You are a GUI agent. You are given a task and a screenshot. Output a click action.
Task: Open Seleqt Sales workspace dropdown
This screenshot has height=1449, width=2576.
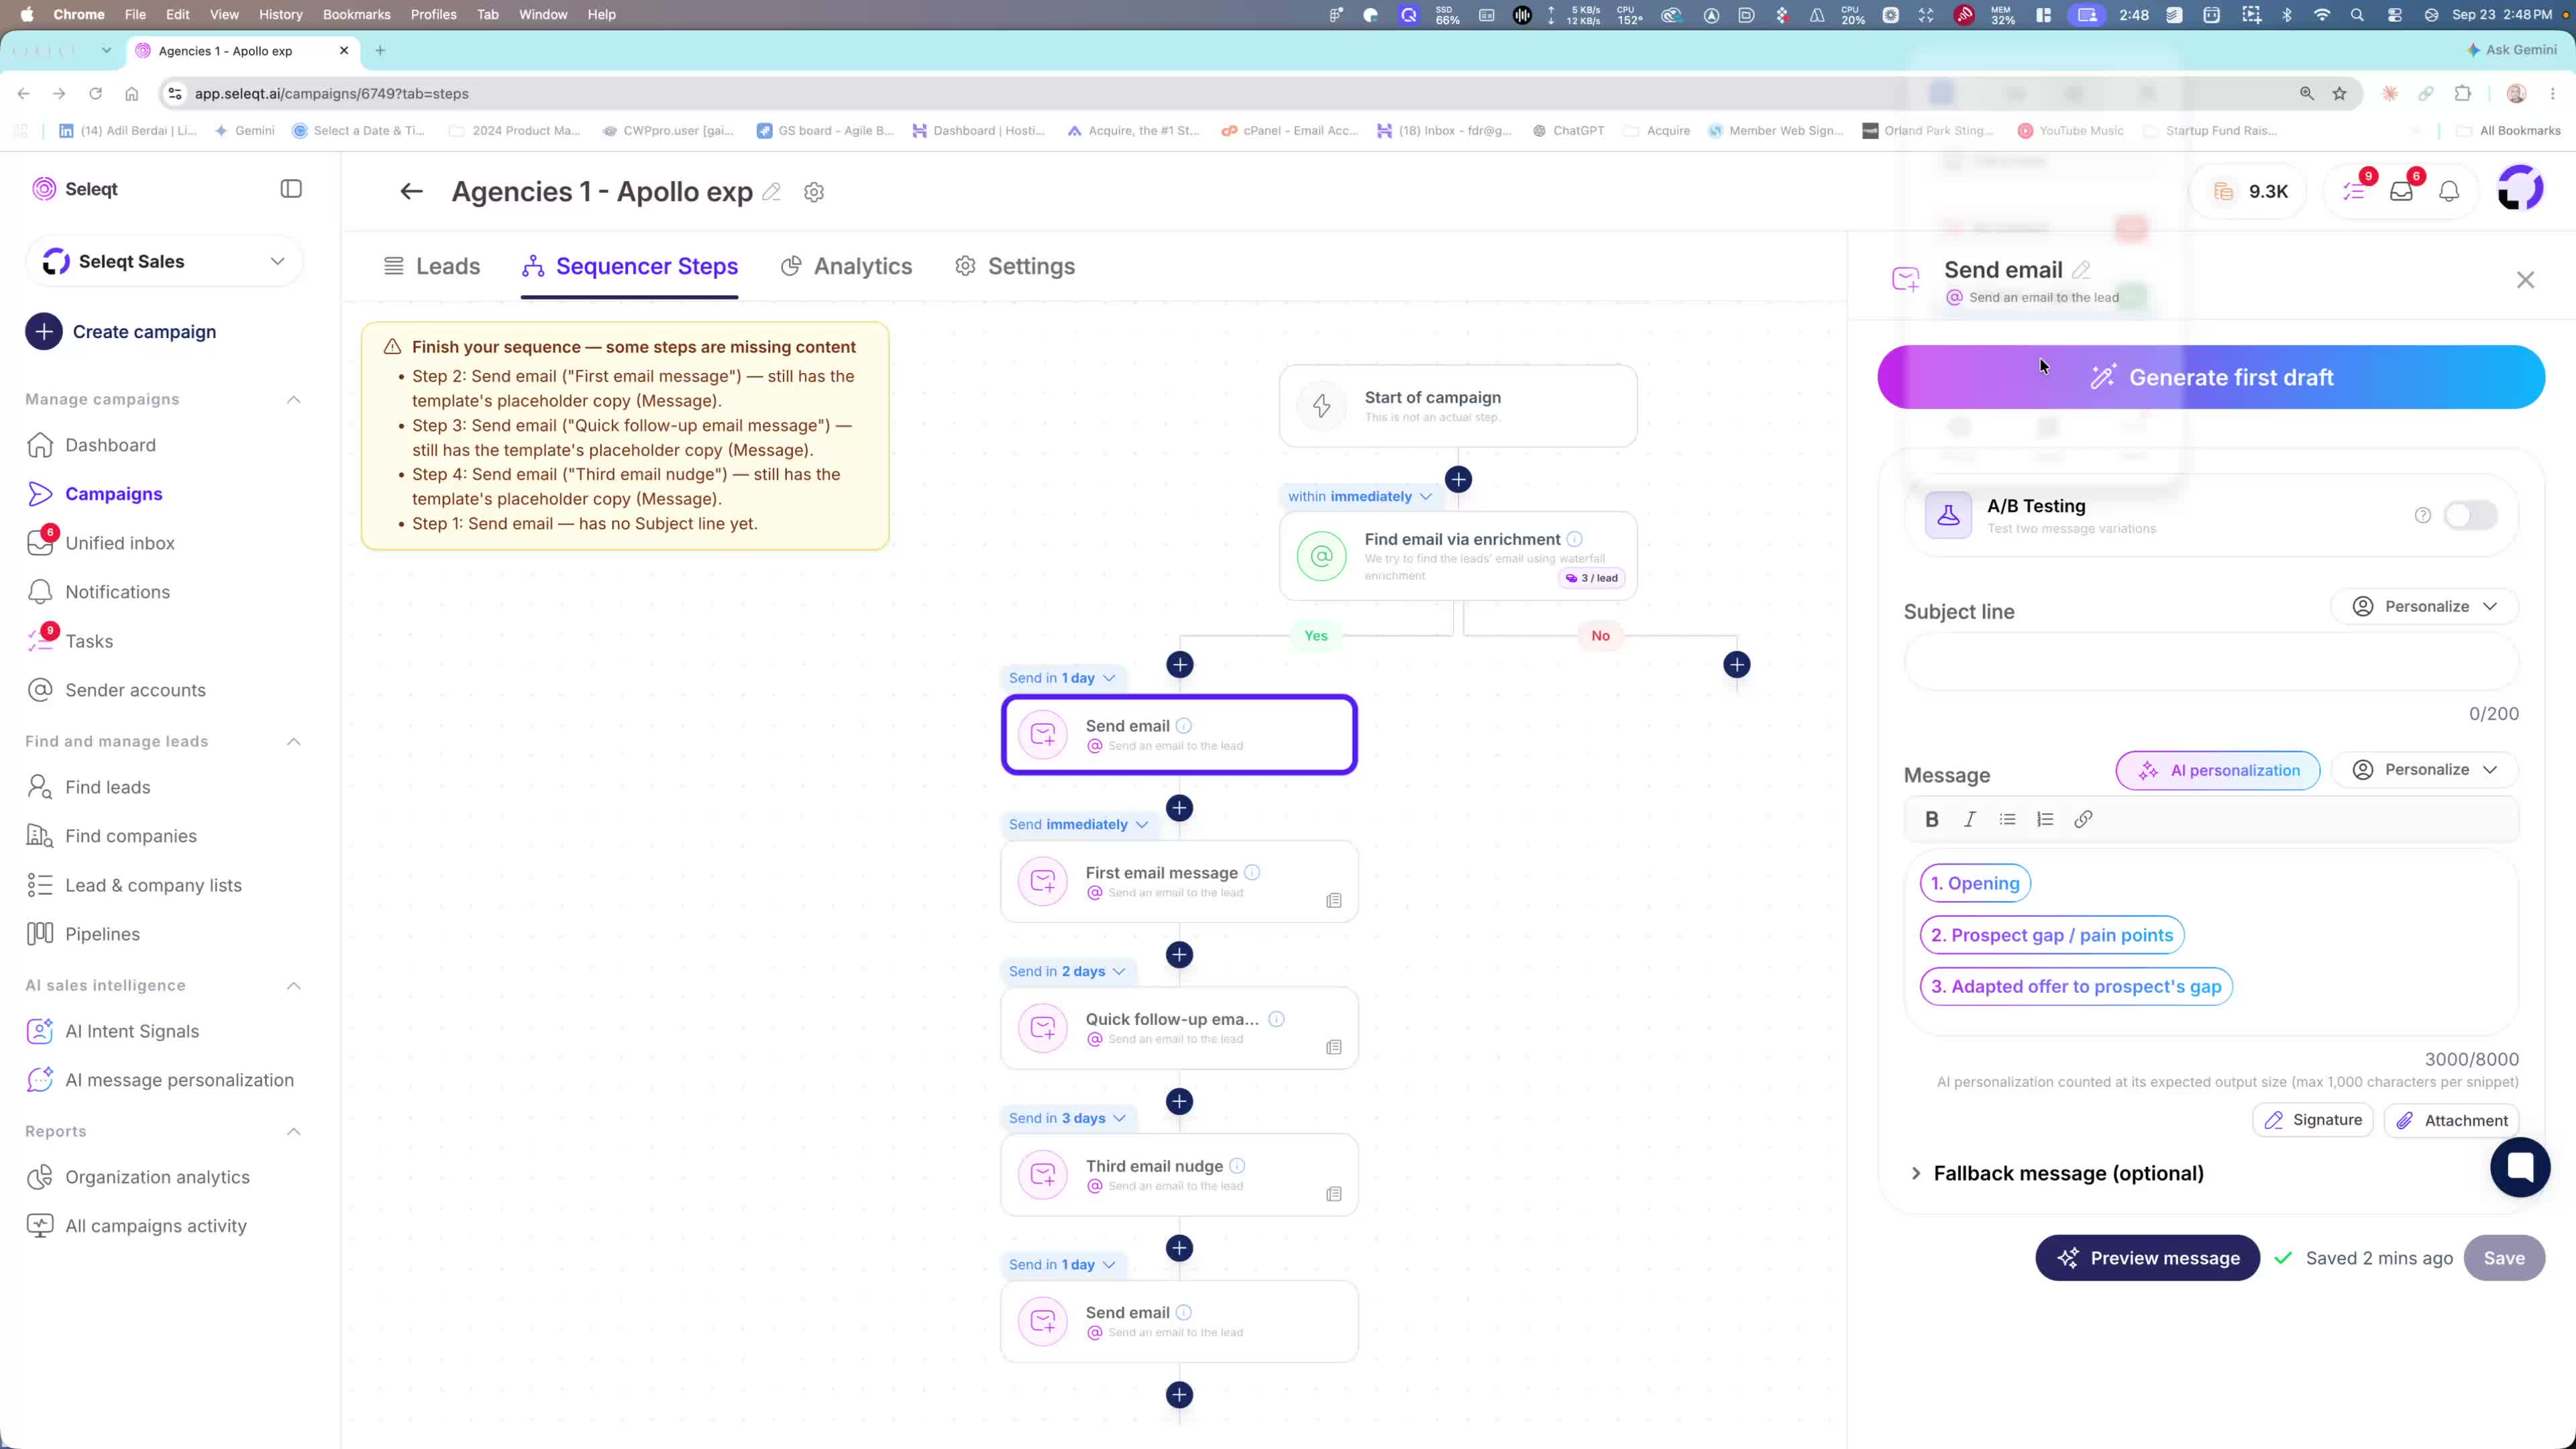164,261
